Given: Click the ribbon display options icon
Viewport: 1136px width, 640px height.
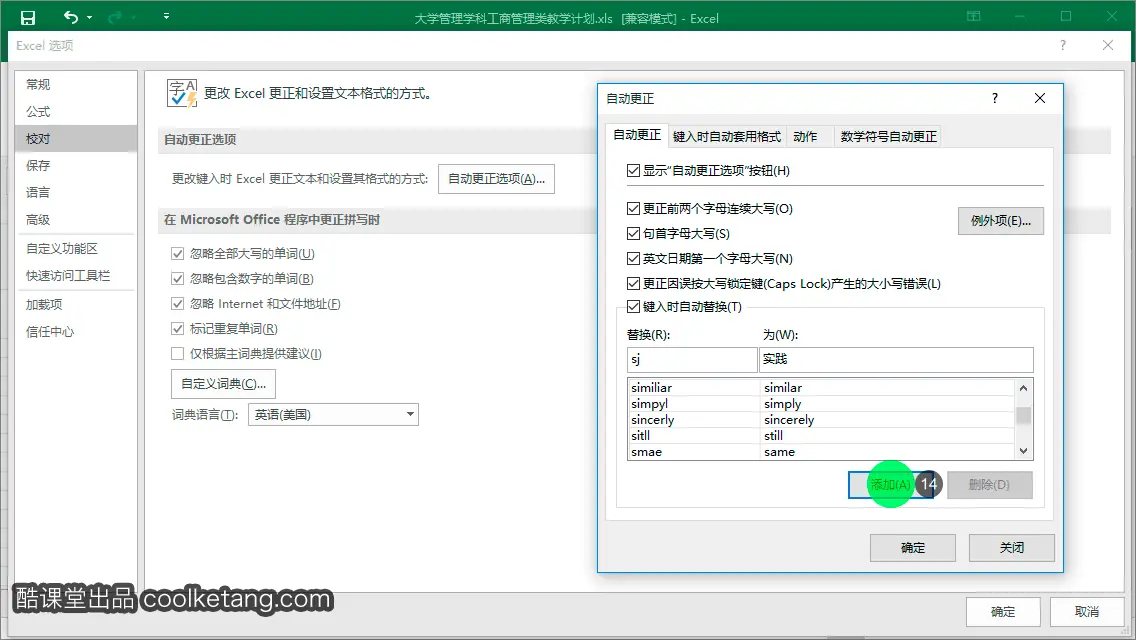Looking at the screenshot, I should tap(974, 16).
